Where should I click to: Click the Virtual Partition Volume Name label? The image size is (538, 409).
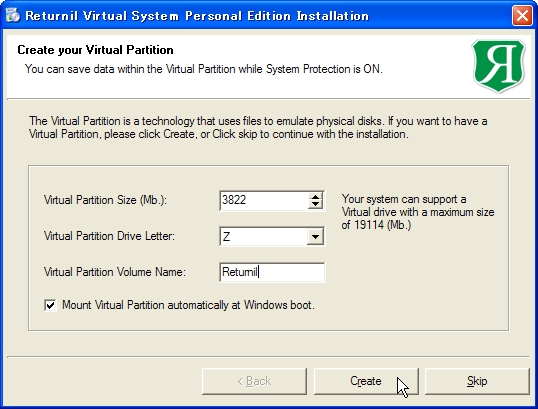click(x=115, y=272)
